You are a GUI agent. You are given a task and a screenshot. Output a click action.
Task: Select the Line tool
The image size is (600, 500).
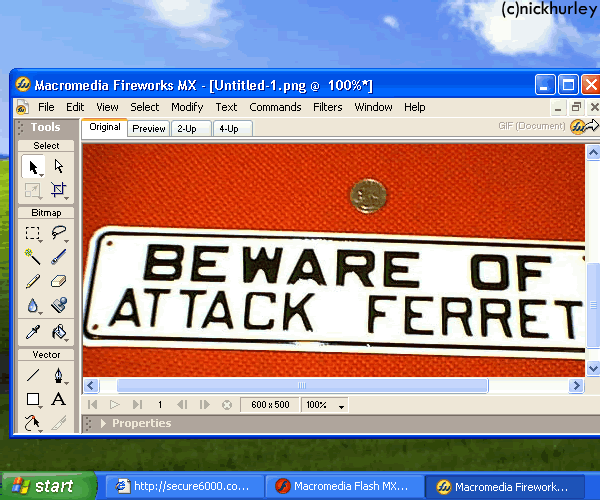[x=33, y=375]
